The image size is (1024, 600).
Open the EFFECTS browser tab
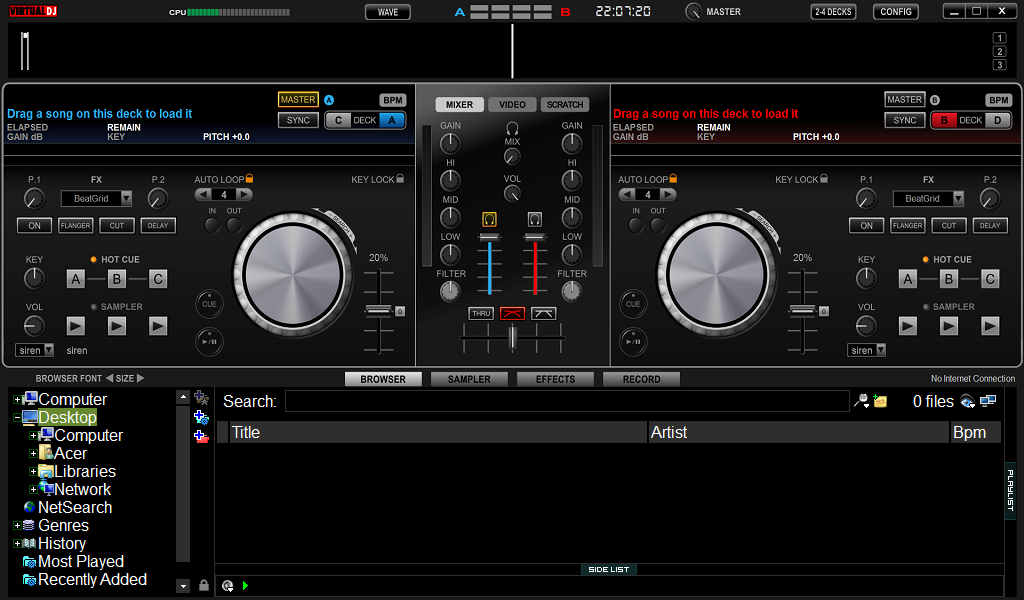click(555, 379)
